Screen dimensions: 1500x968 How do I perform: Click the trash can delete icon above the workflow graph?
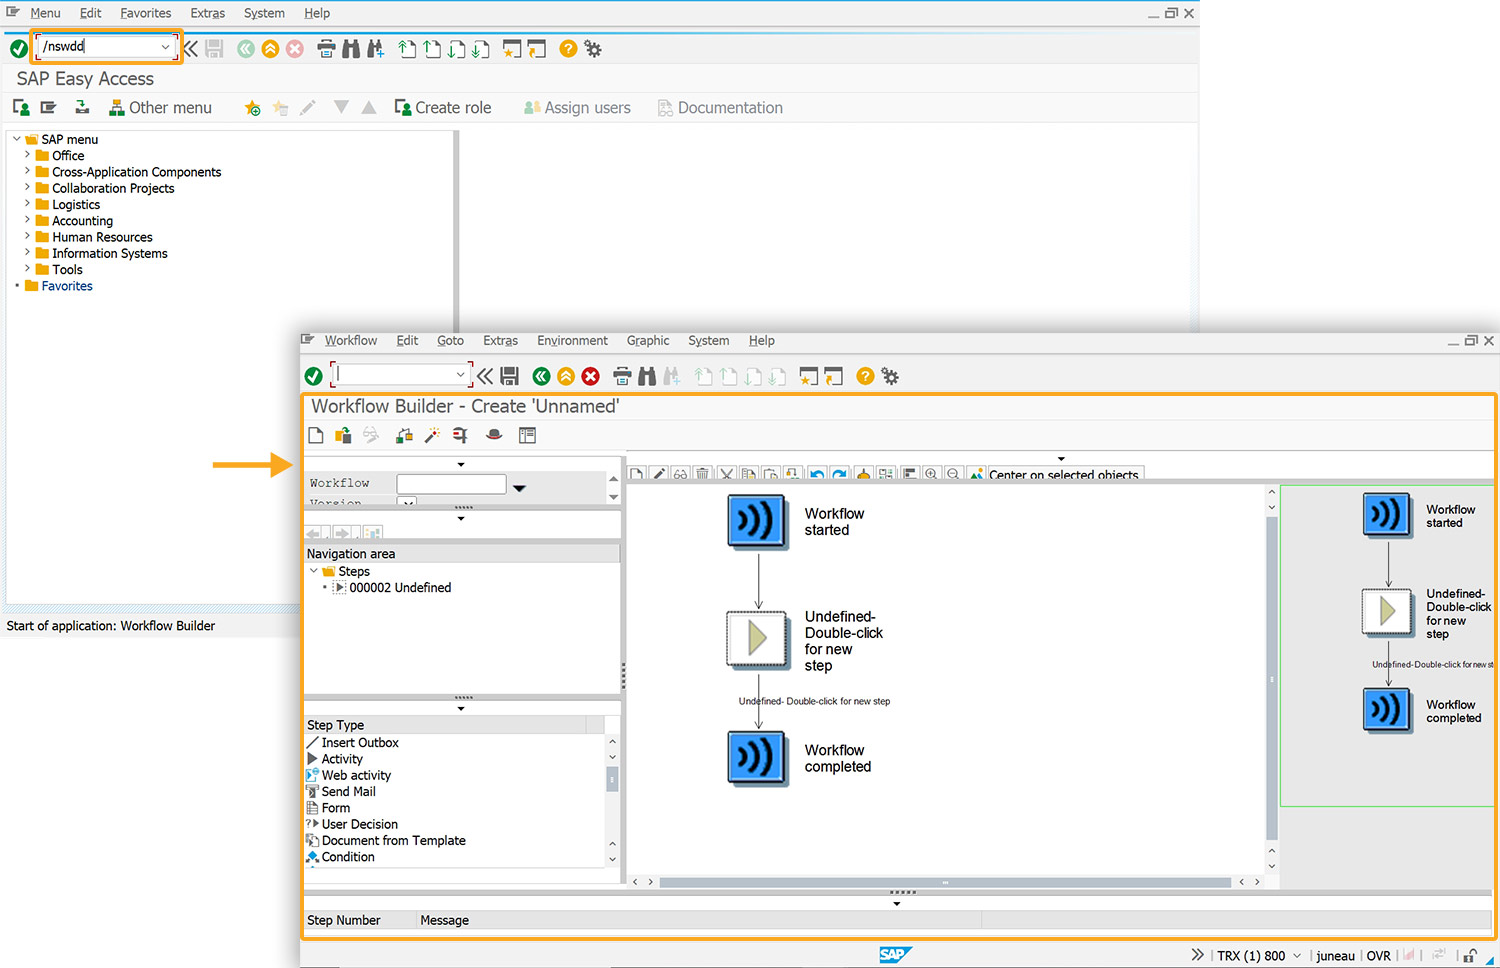click(x=703, y=474)
